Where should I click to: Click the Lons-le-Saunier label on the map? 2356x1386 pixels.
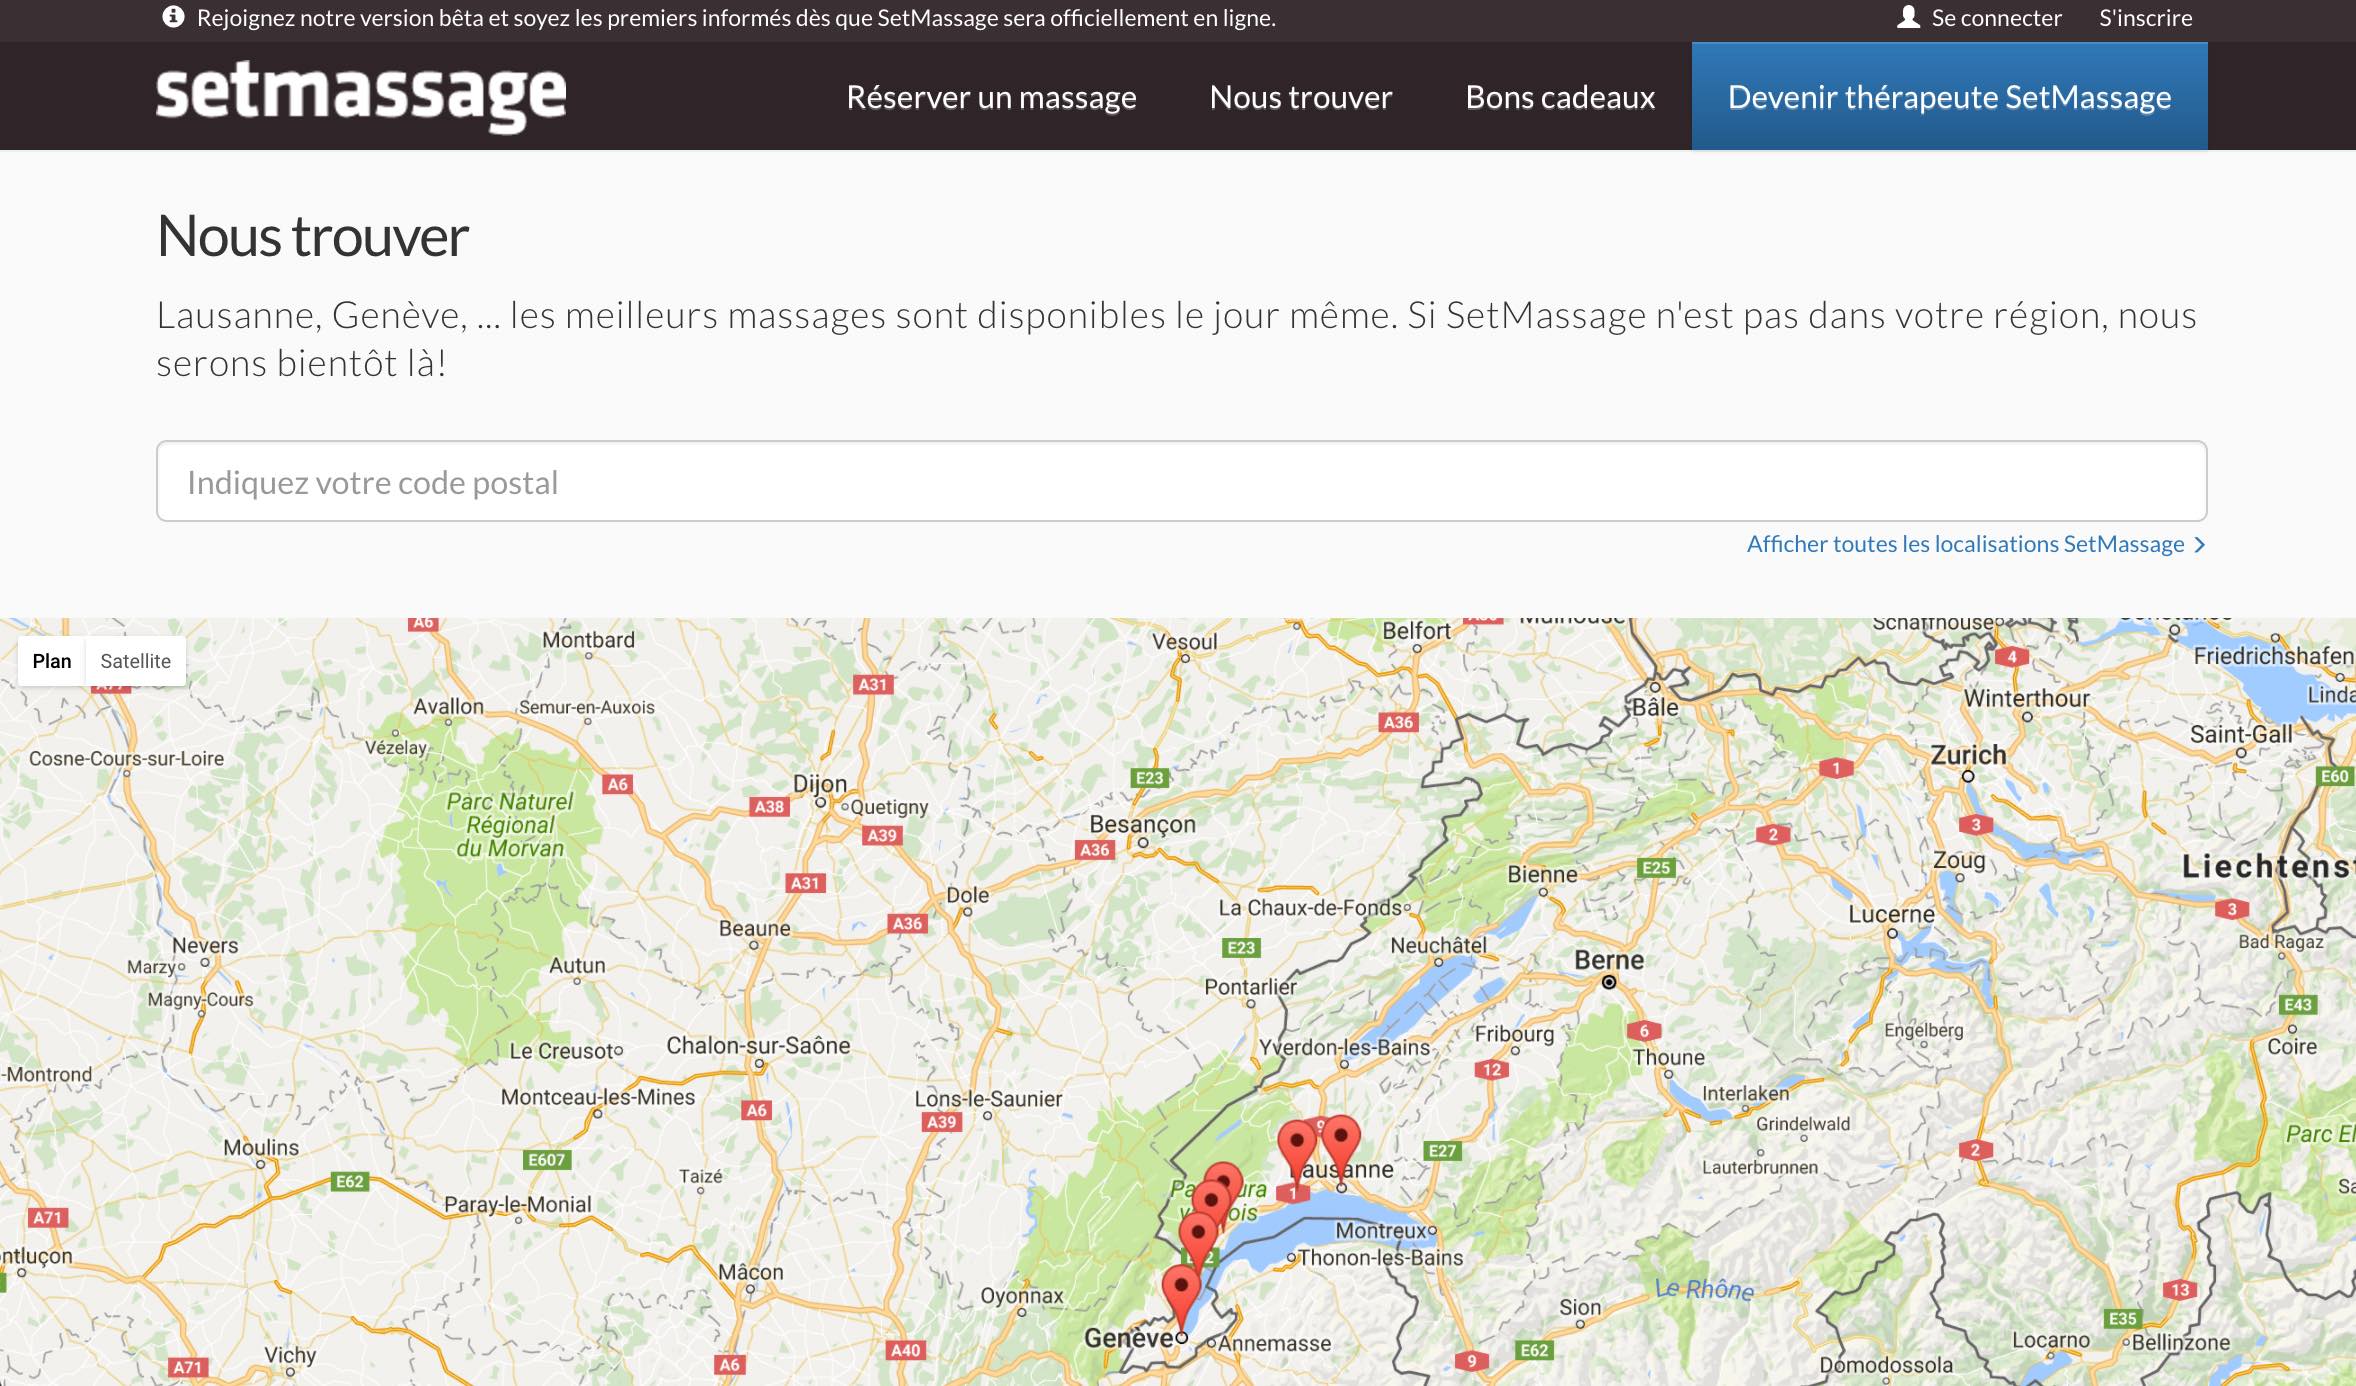(988, 1098)
